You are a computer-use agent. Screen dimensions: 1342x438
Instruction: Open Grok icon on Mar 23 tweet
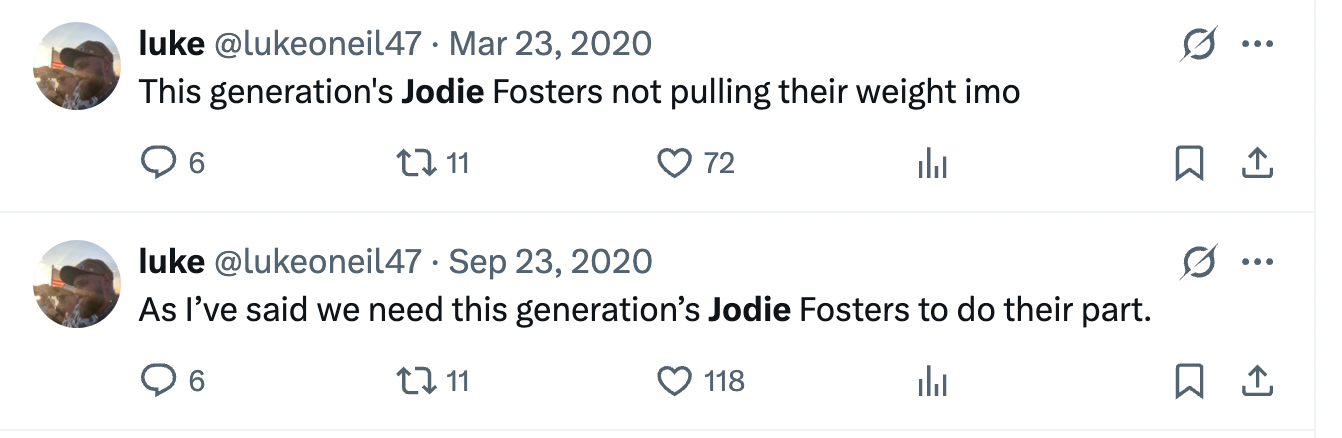(x=1195, y=45)
